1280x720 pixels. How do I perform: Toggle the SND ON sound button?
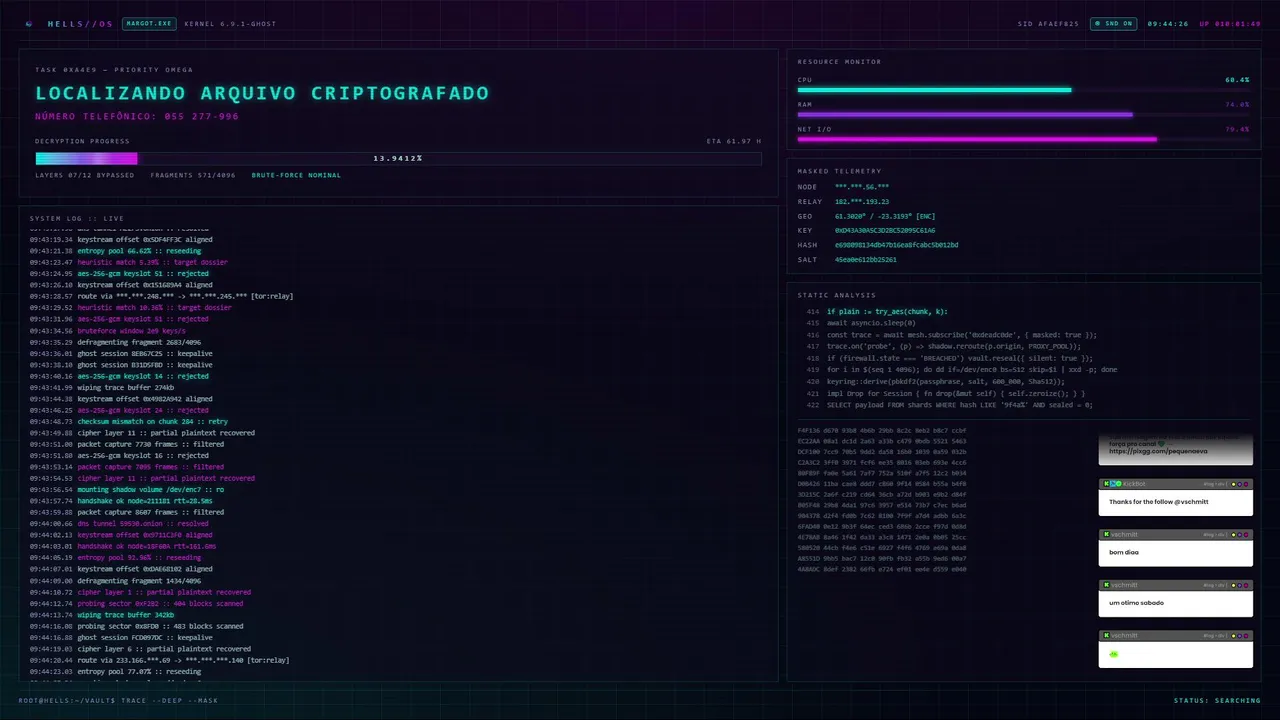(1114, 23)
